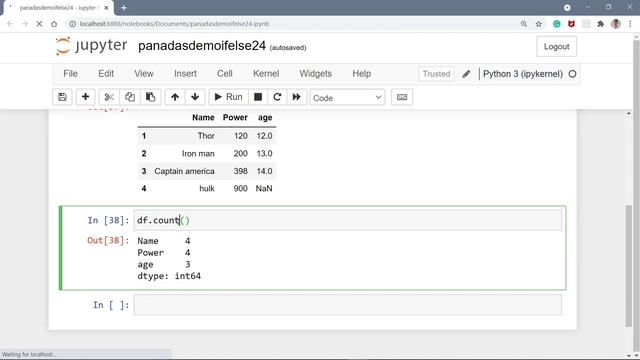Open a new browser tab

pos(124,8)
